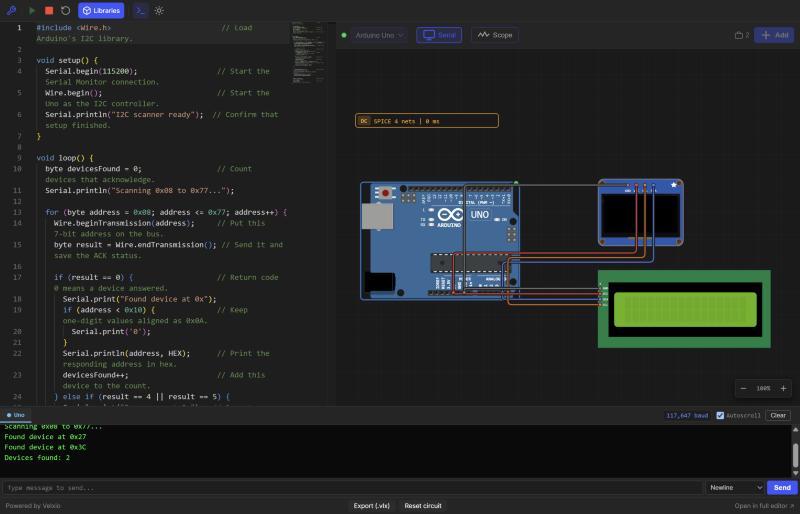The width and height of the screenshot is (800, 514).
Task: Click line 3 'void setup()' in editor
Action: 67,60
